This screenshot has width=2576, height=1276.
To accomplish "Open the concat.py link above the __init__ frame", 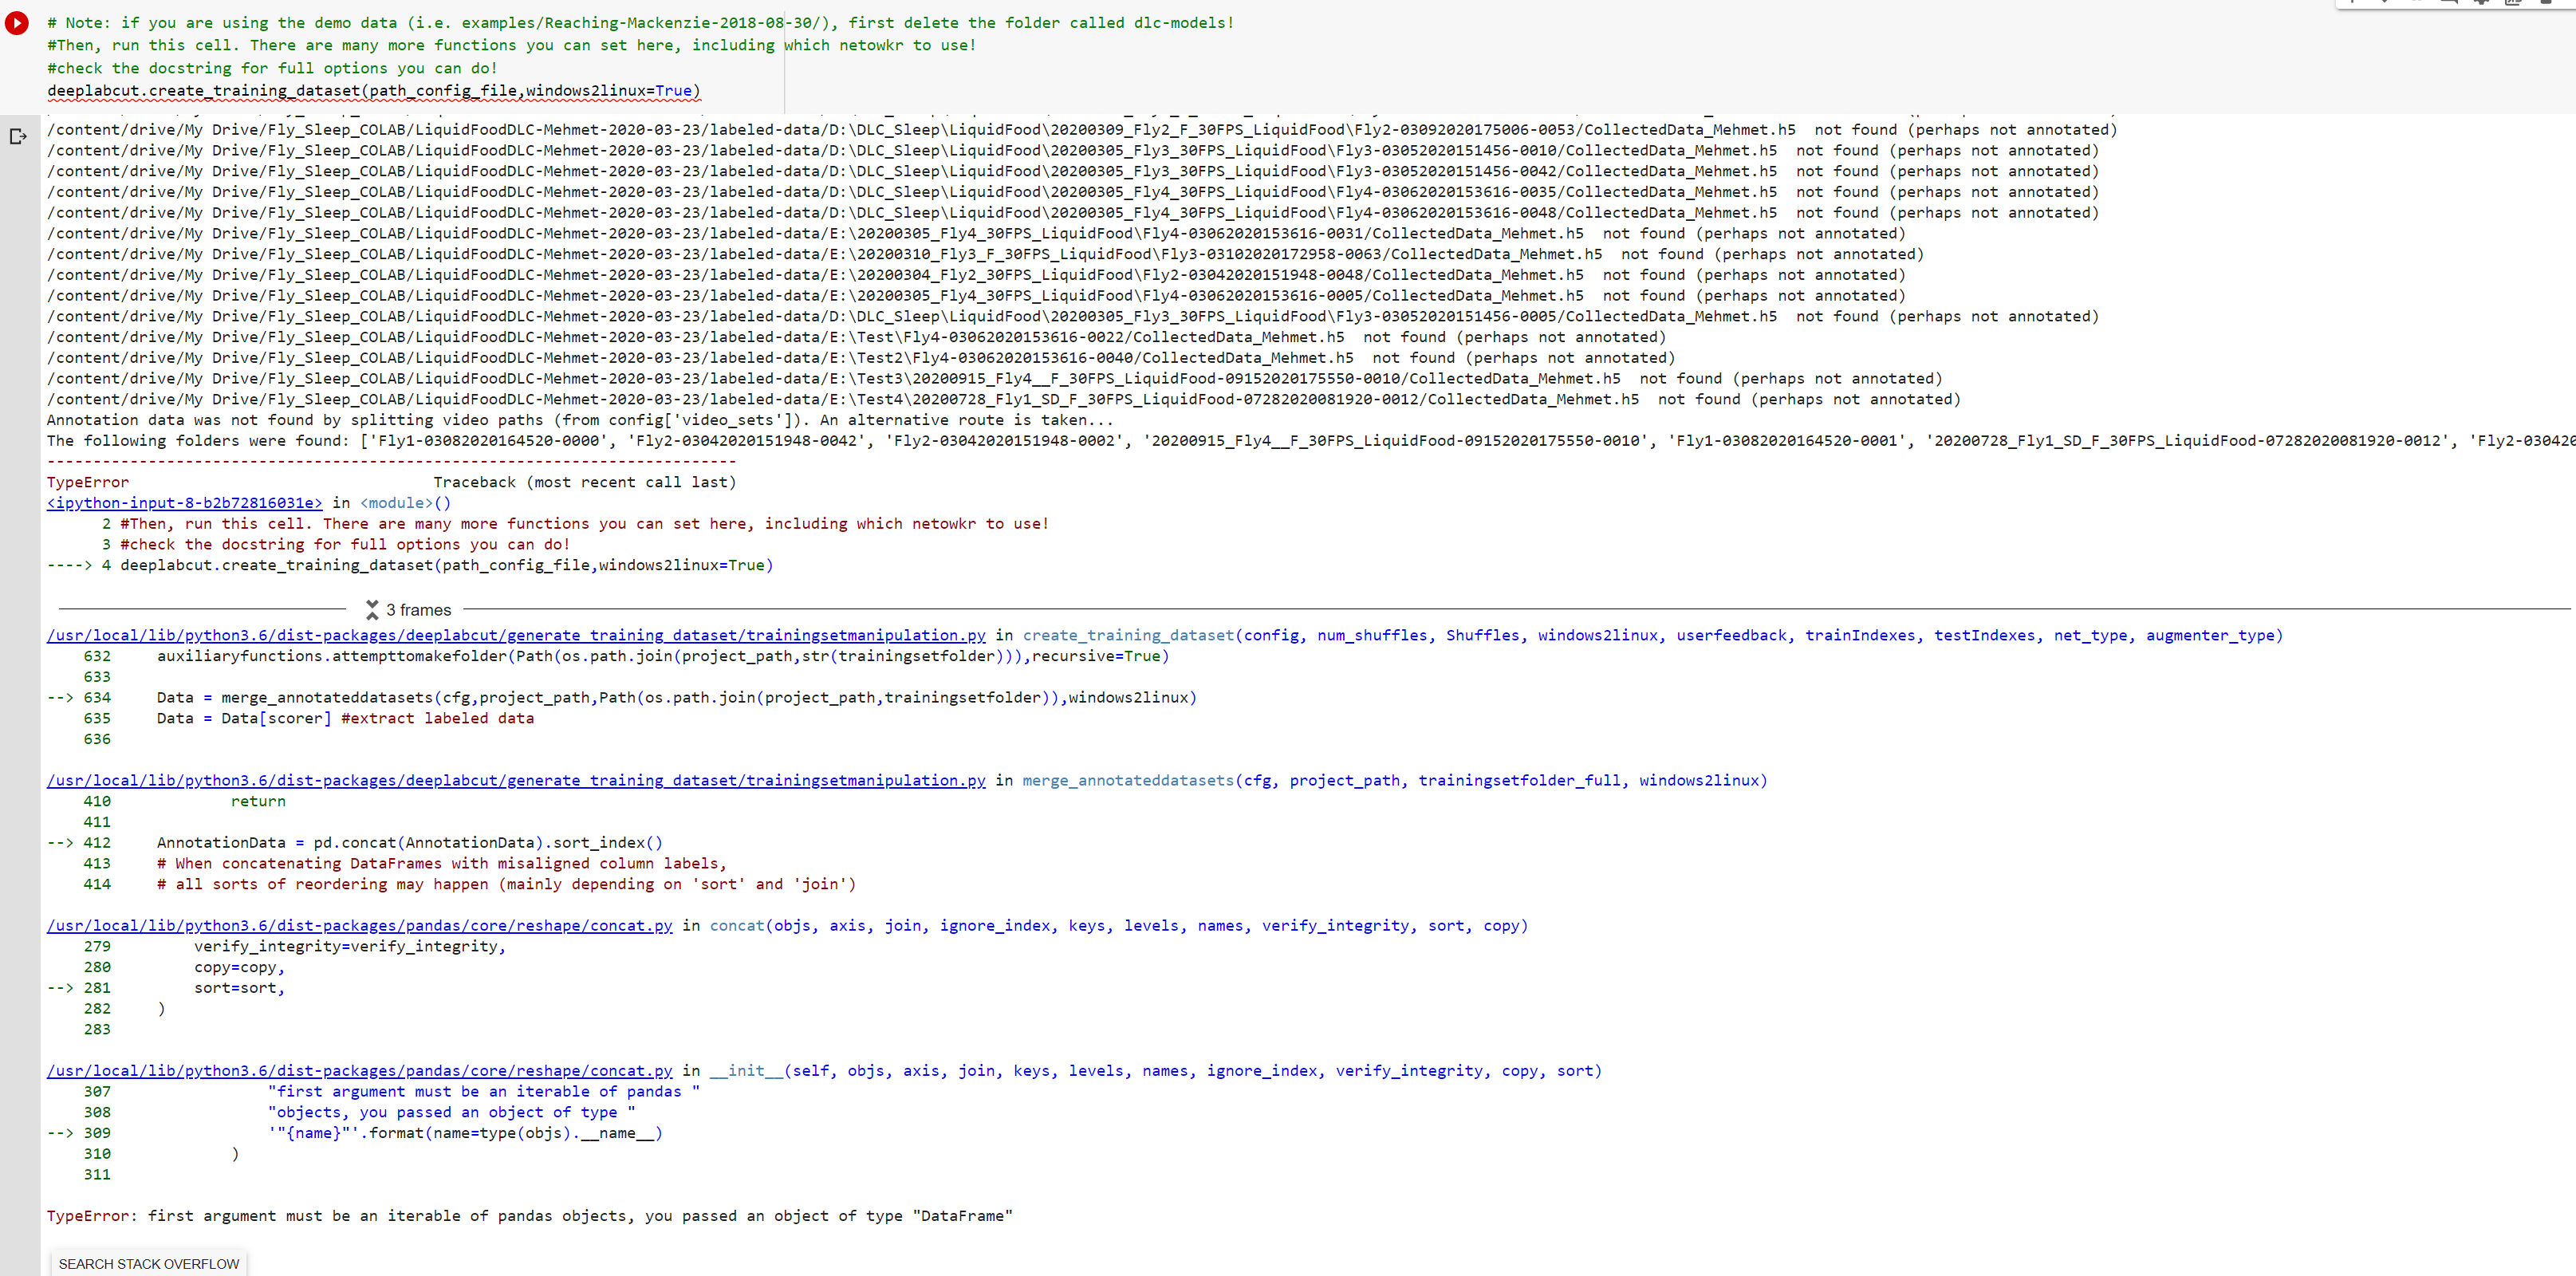I will pyautogui.click(x=360, y=1070).
